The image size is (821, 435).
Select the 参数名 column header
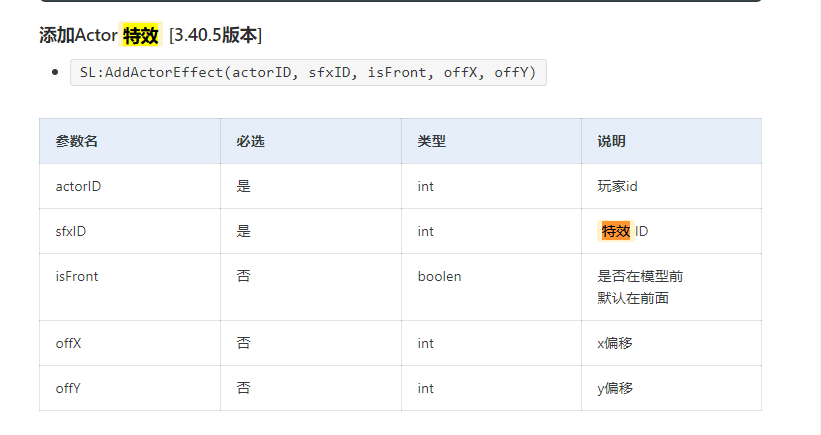(77, 141)
